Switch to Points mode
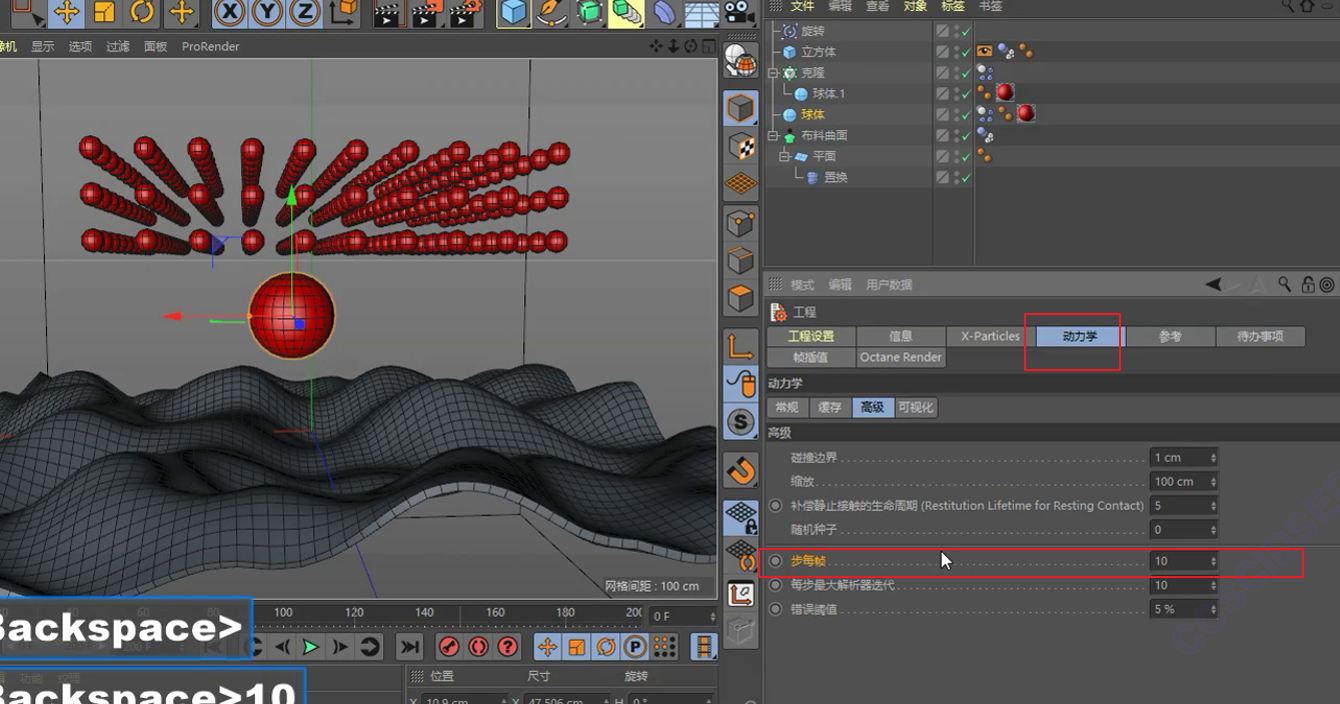This screenshot has width=1340, height=704. pyautogui.click(x=741, y=222)
